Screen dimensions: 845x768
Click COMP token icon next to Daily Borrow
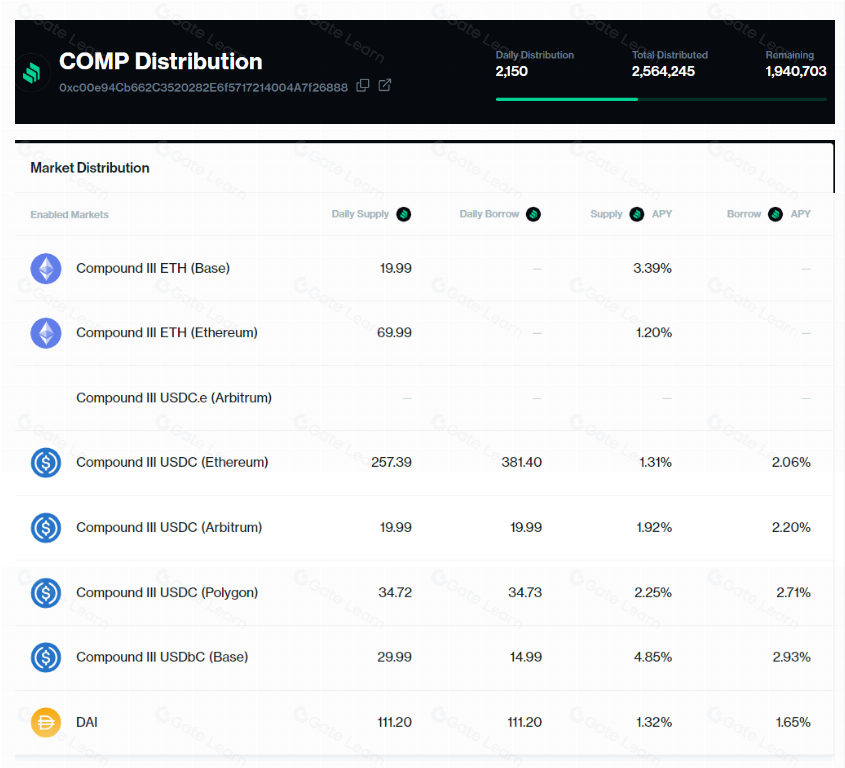(534, 215)
